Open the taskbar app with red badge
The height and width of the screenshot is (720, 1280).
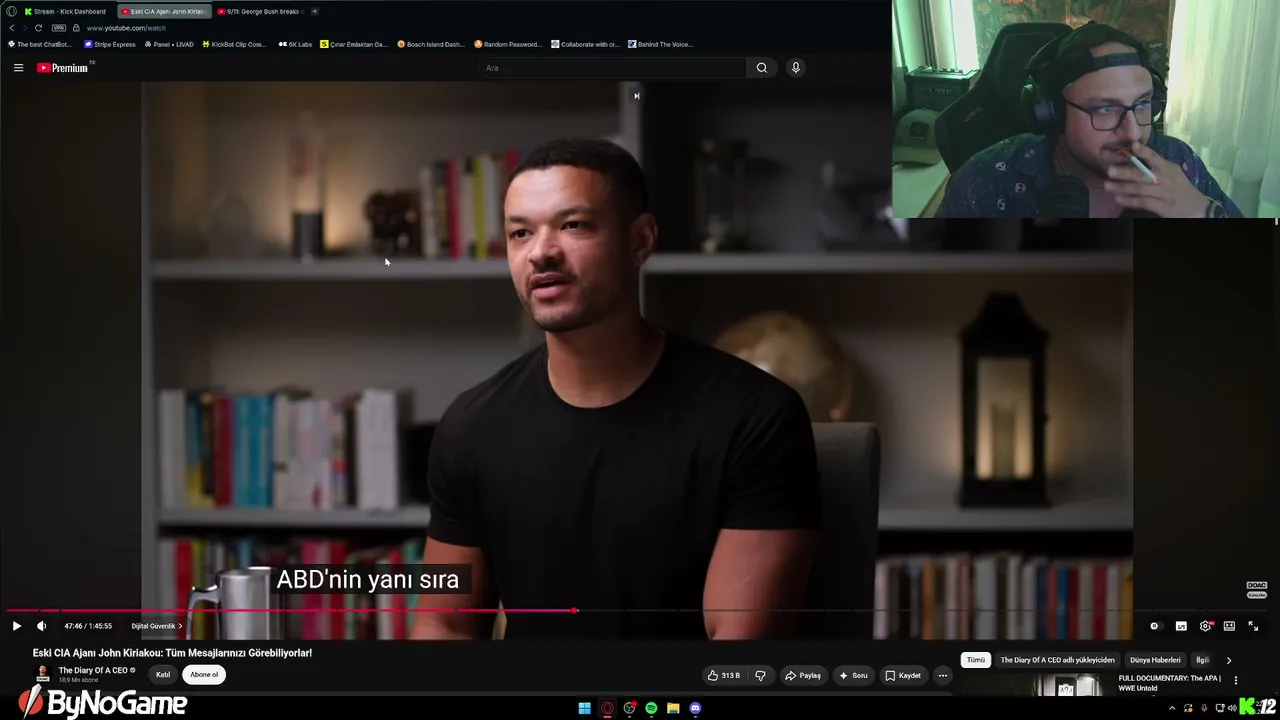629,708
